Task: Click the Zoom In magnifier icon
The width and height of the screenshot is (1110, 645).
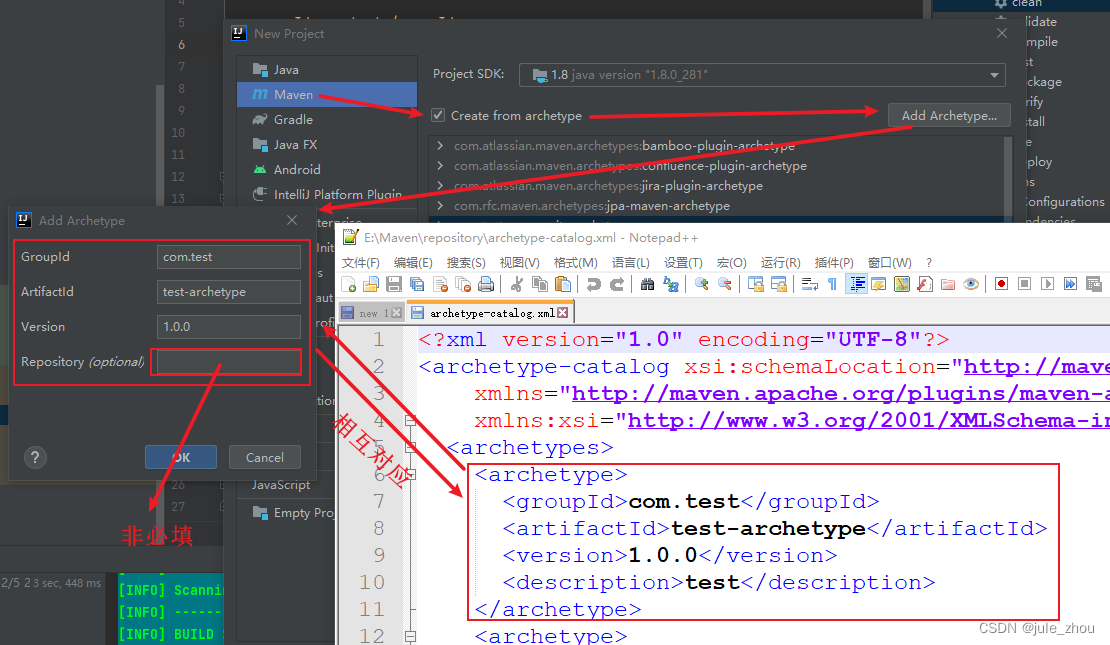Action: point(702,285)
